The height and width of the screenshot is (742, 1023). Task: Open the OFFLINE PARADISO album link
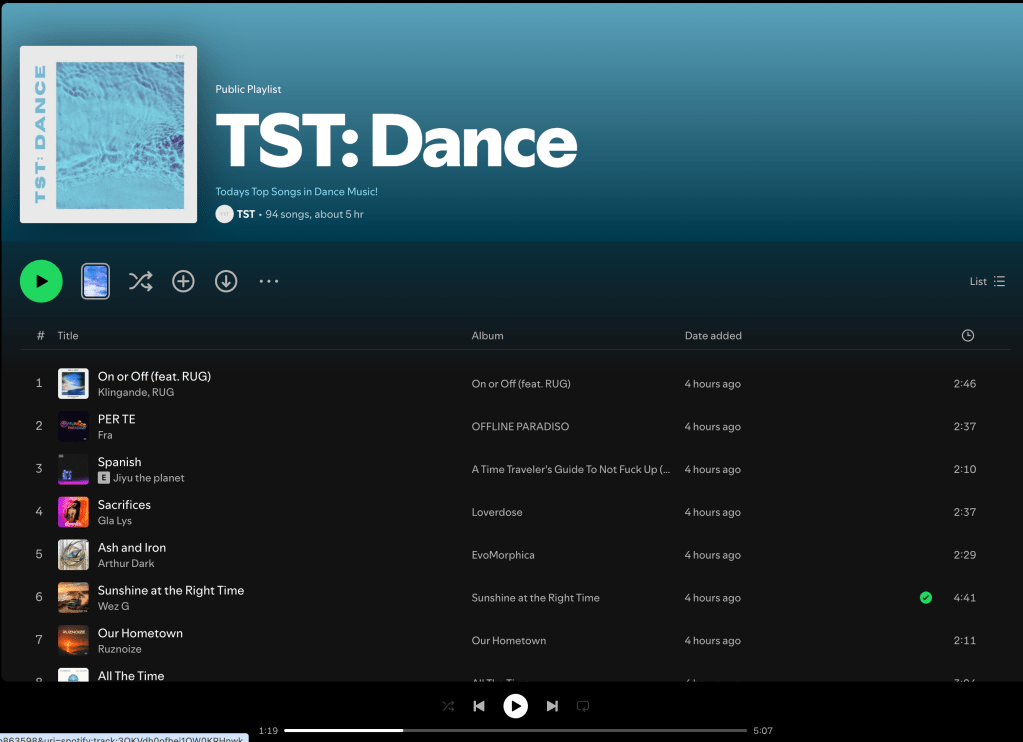[520, 427]
